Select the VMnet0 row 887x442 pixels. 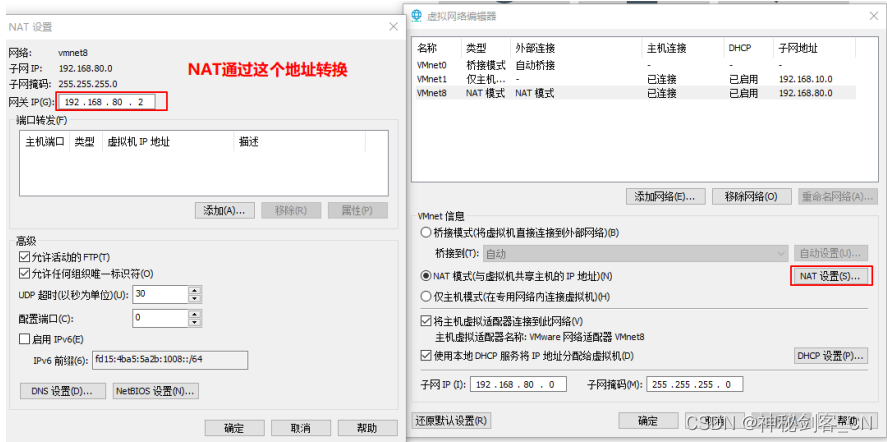tap(635, 65)
